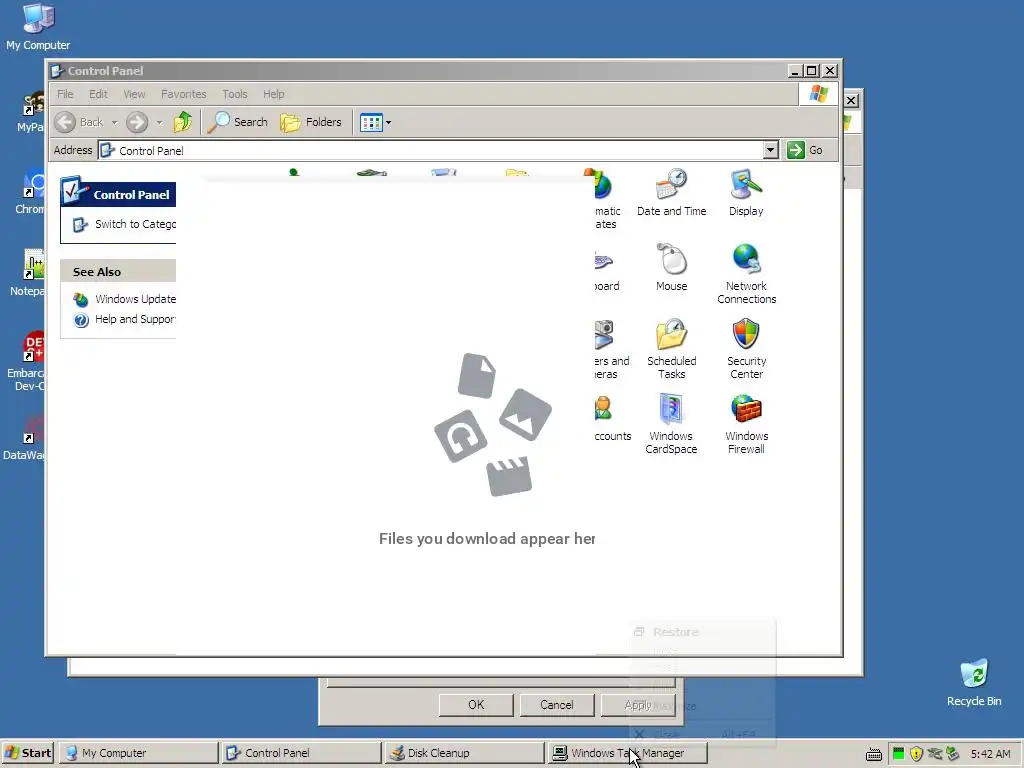Click the Forward toolbar arrow
Viewport: 1024px width, 768px height.
pyautogui.click(x=137, y=122)
